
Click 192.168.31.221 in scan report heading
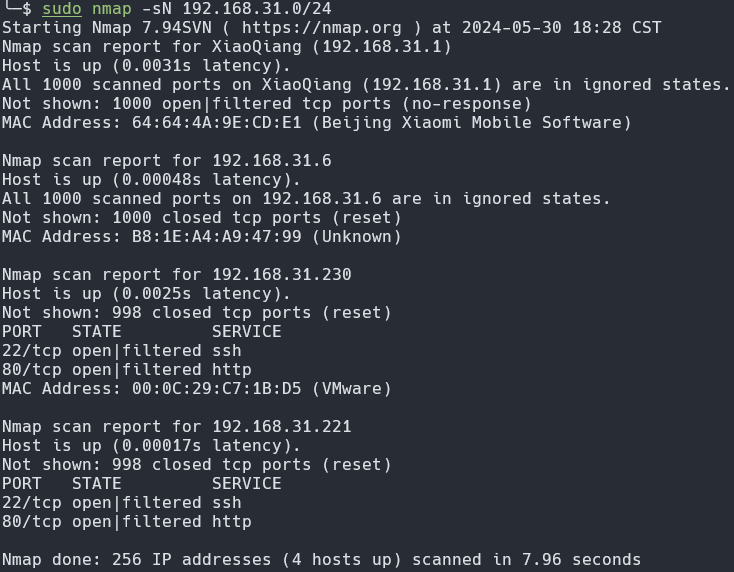click(282, 427)
